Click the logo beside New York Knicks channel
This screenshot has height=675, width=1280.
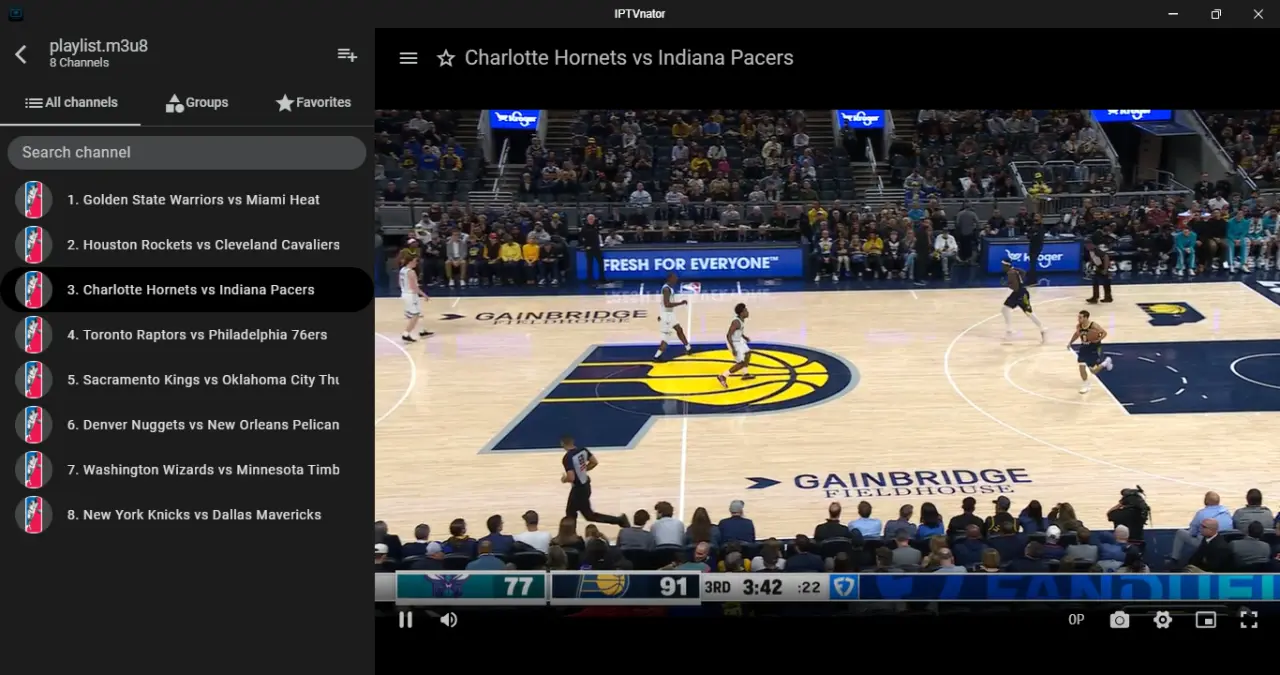[x=34, y=514]
